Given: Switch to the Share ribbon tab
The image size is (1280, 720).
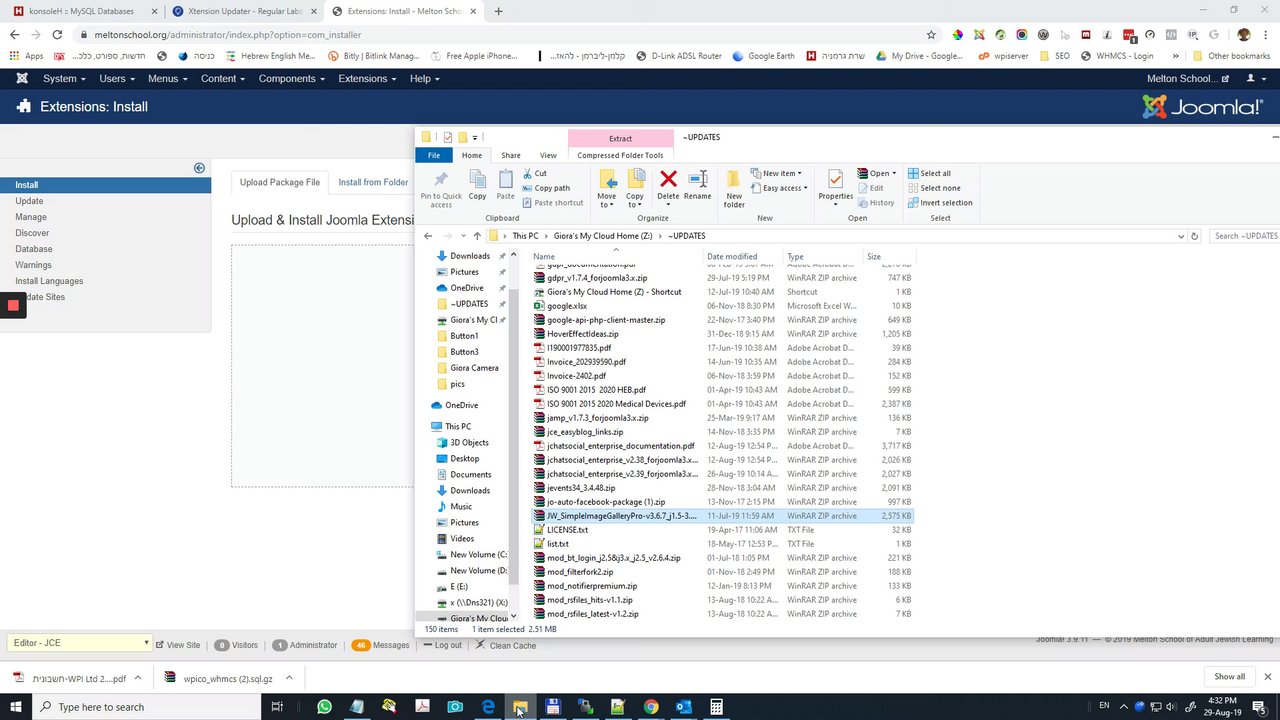Looking at the screenshot, I should [511, 155].
